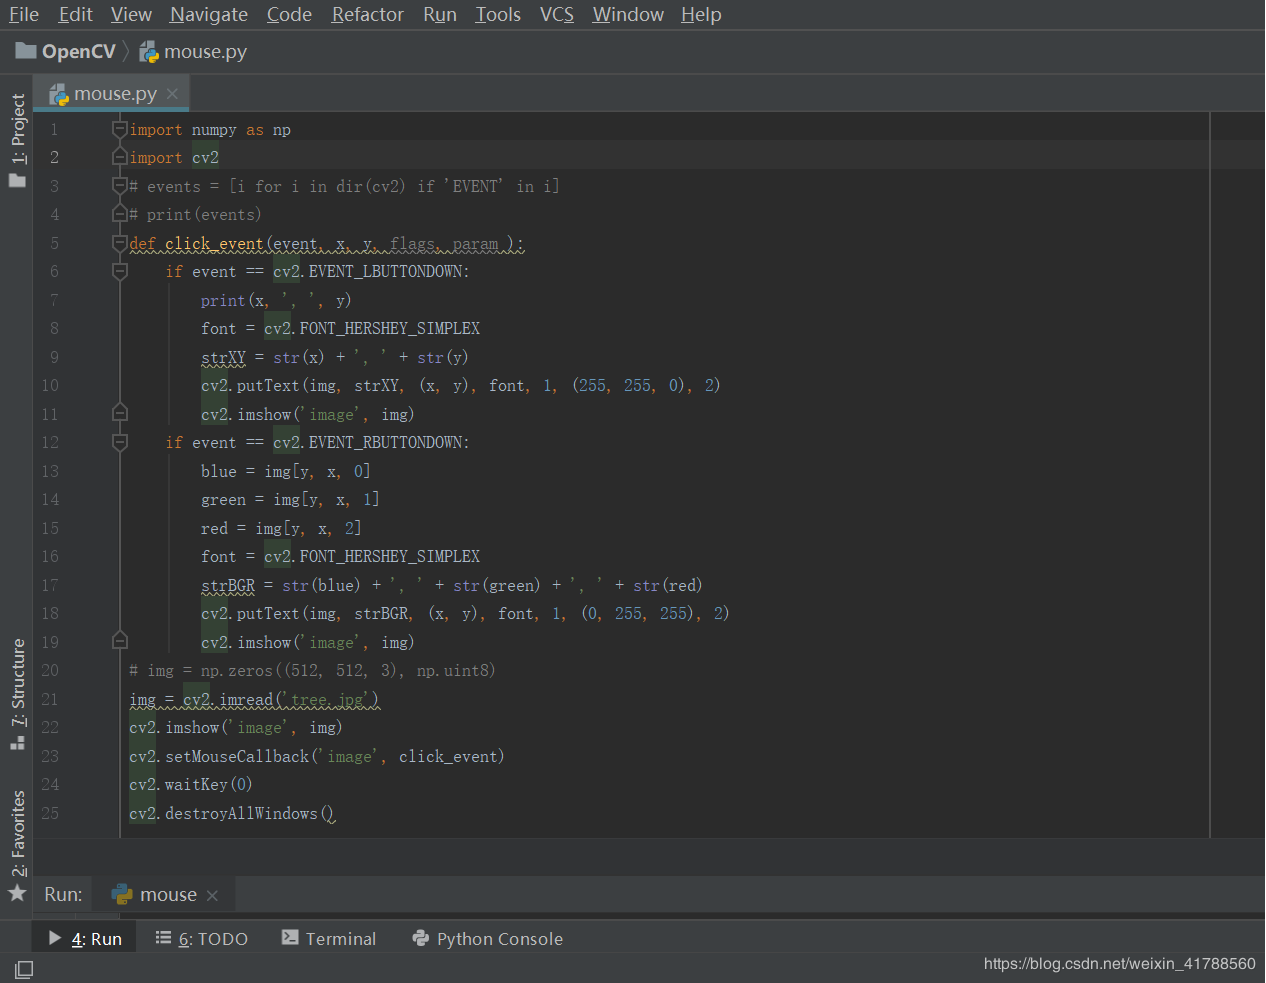Collapse the EVENT_LBUTTONDOWN if block

pos(120,272)
